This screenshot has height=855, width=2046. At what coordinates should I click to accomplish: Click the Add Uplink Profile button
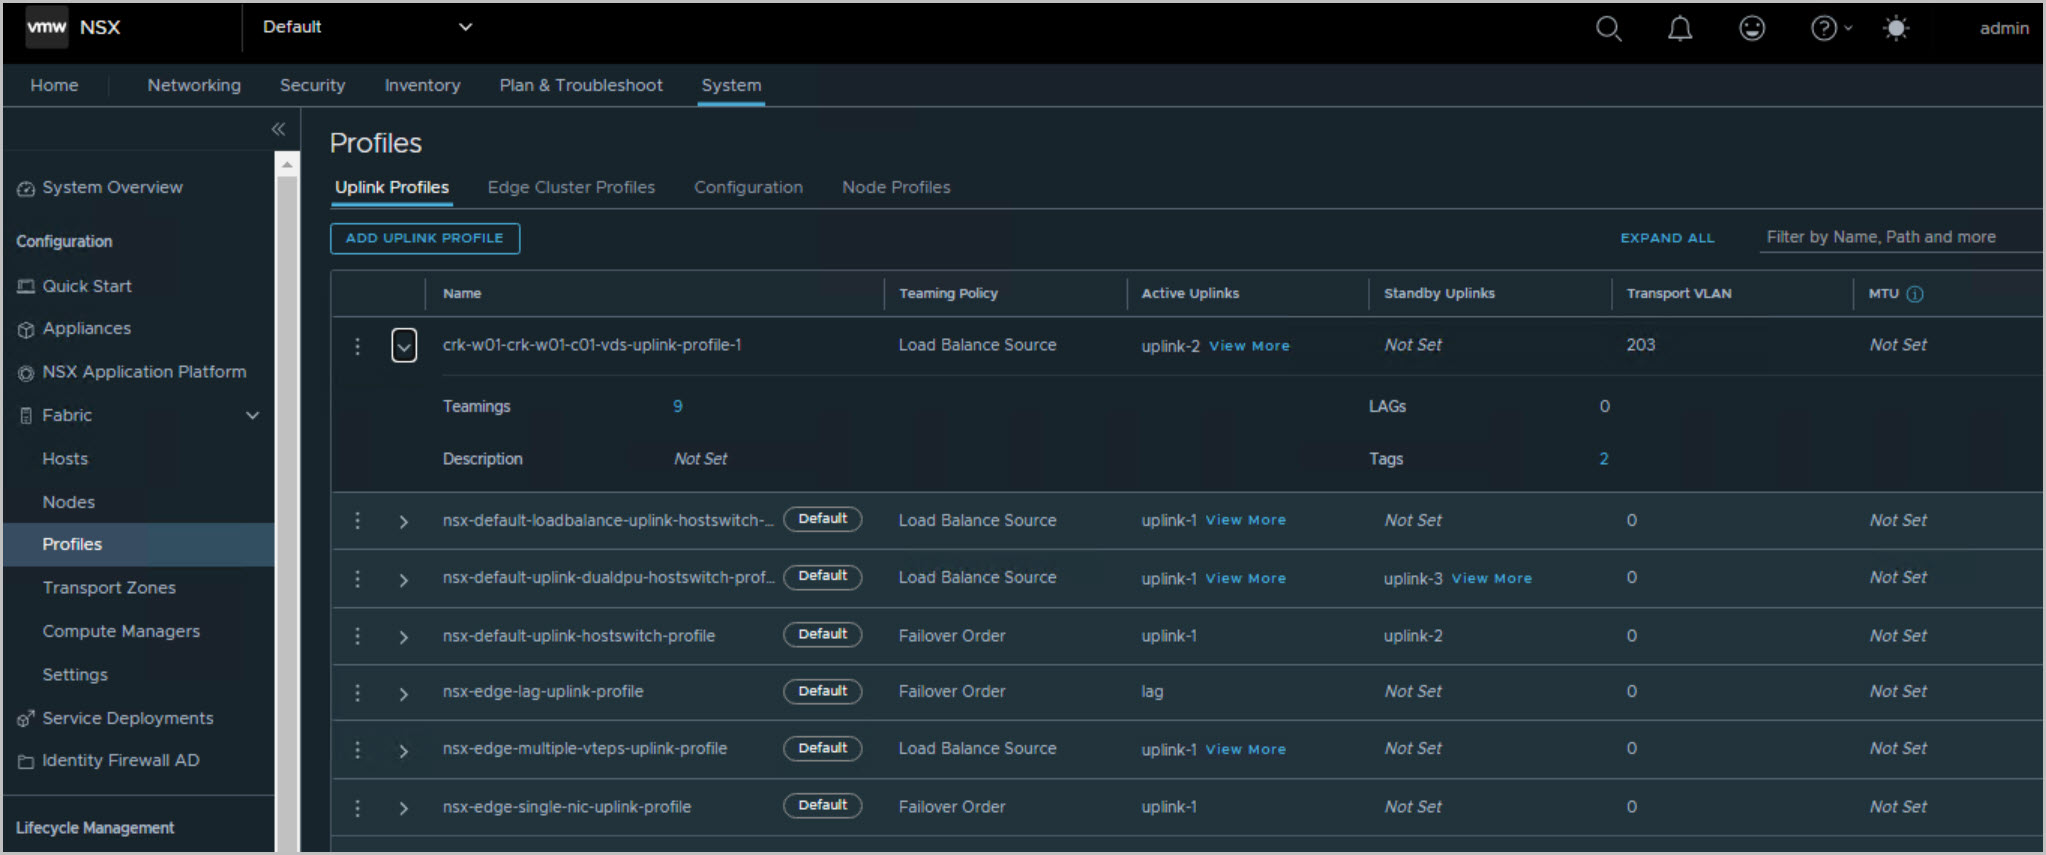(x=425, y=238)
